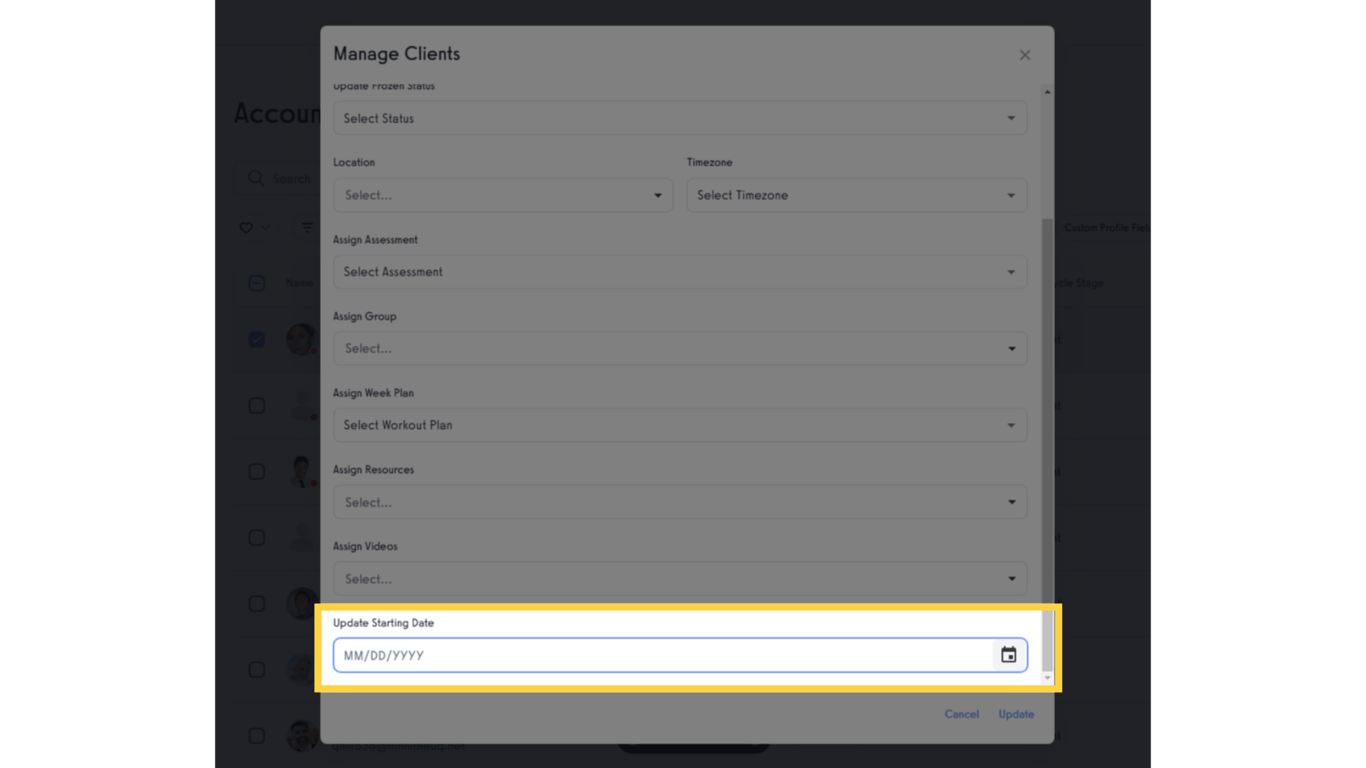1366x768 pixels.
Task: Open the Select Timezone dropdown
Action: [x=856, y=195]
